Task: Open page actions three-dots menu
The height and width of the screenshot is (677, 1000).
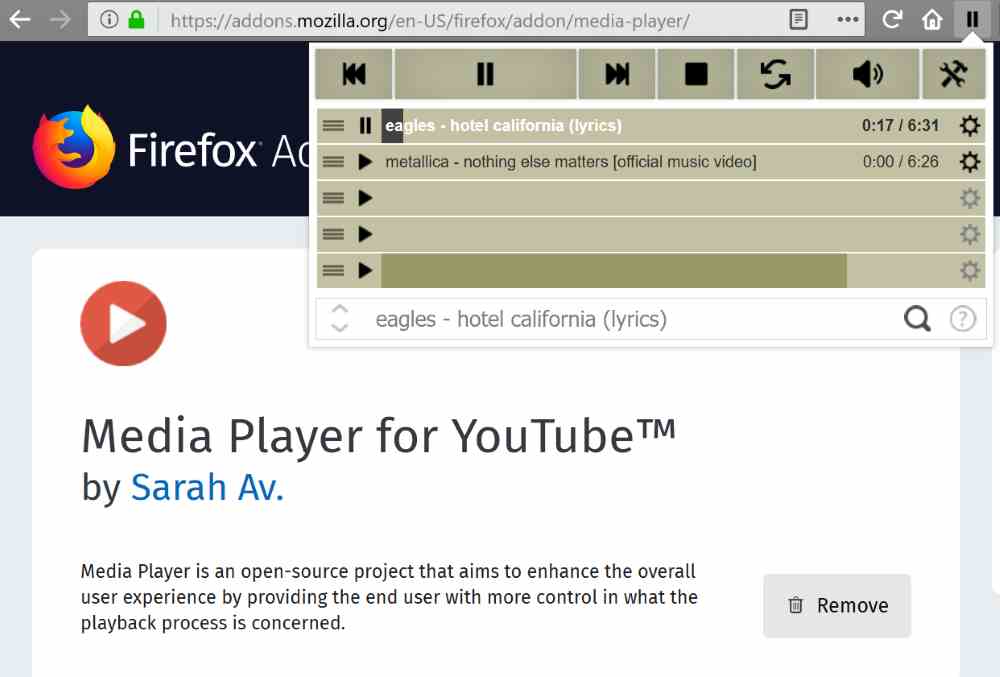Action: [x=848, y=20]
